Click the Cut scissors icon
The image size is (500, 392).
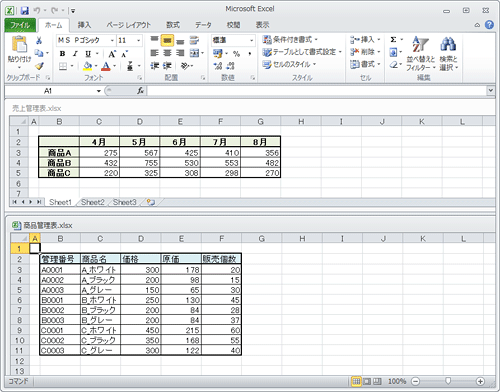coord(39,41)
